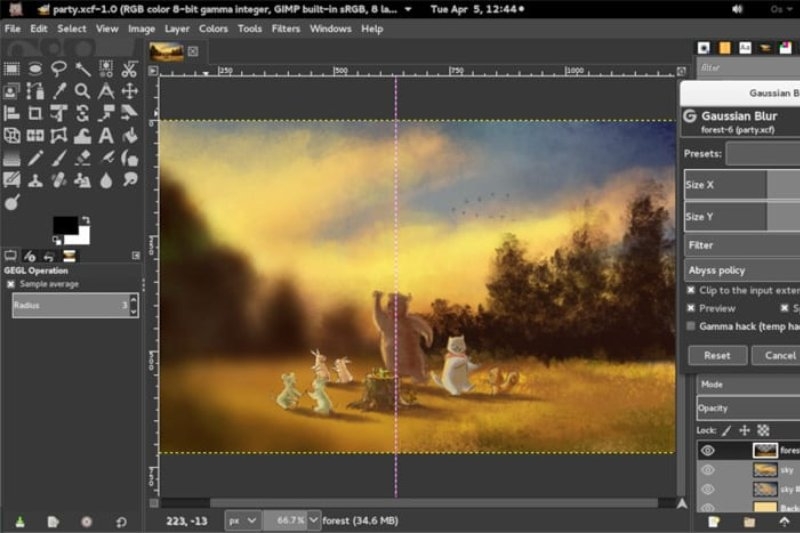Select the Cage Transform tool
This screenshot has width=800, height=533.
[x=59, y=136]
